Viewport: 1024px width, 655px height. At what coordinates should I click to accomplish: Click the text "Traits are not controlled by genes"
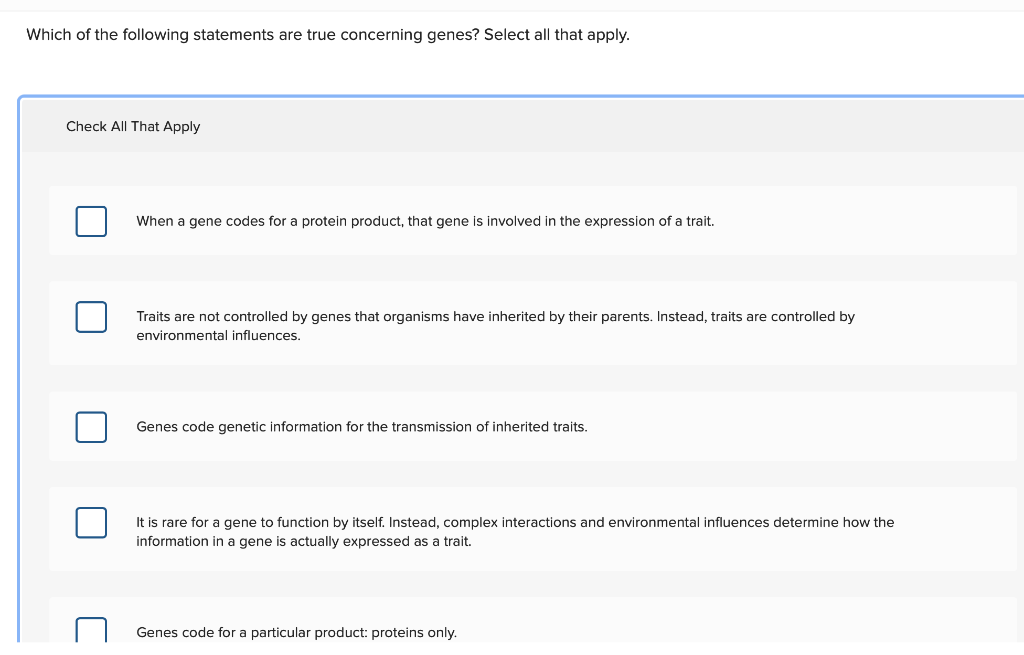tap(250, 317)
